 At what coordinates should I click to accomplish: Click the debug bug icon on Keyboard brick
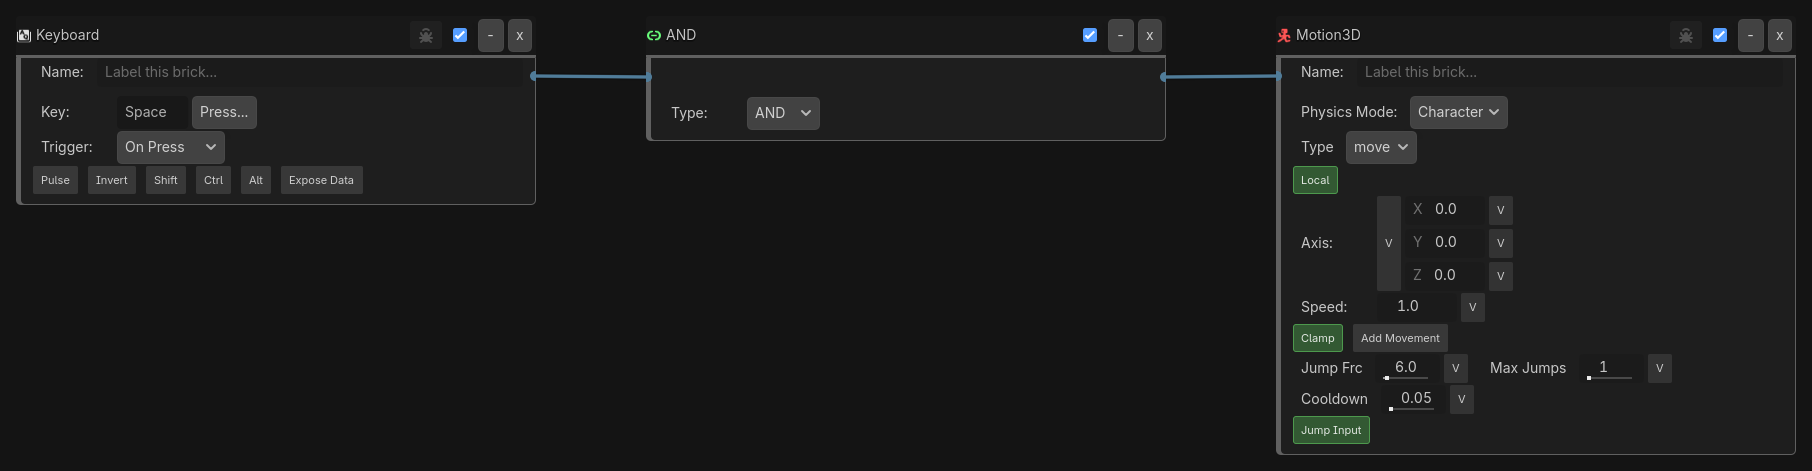pos(426,35)
